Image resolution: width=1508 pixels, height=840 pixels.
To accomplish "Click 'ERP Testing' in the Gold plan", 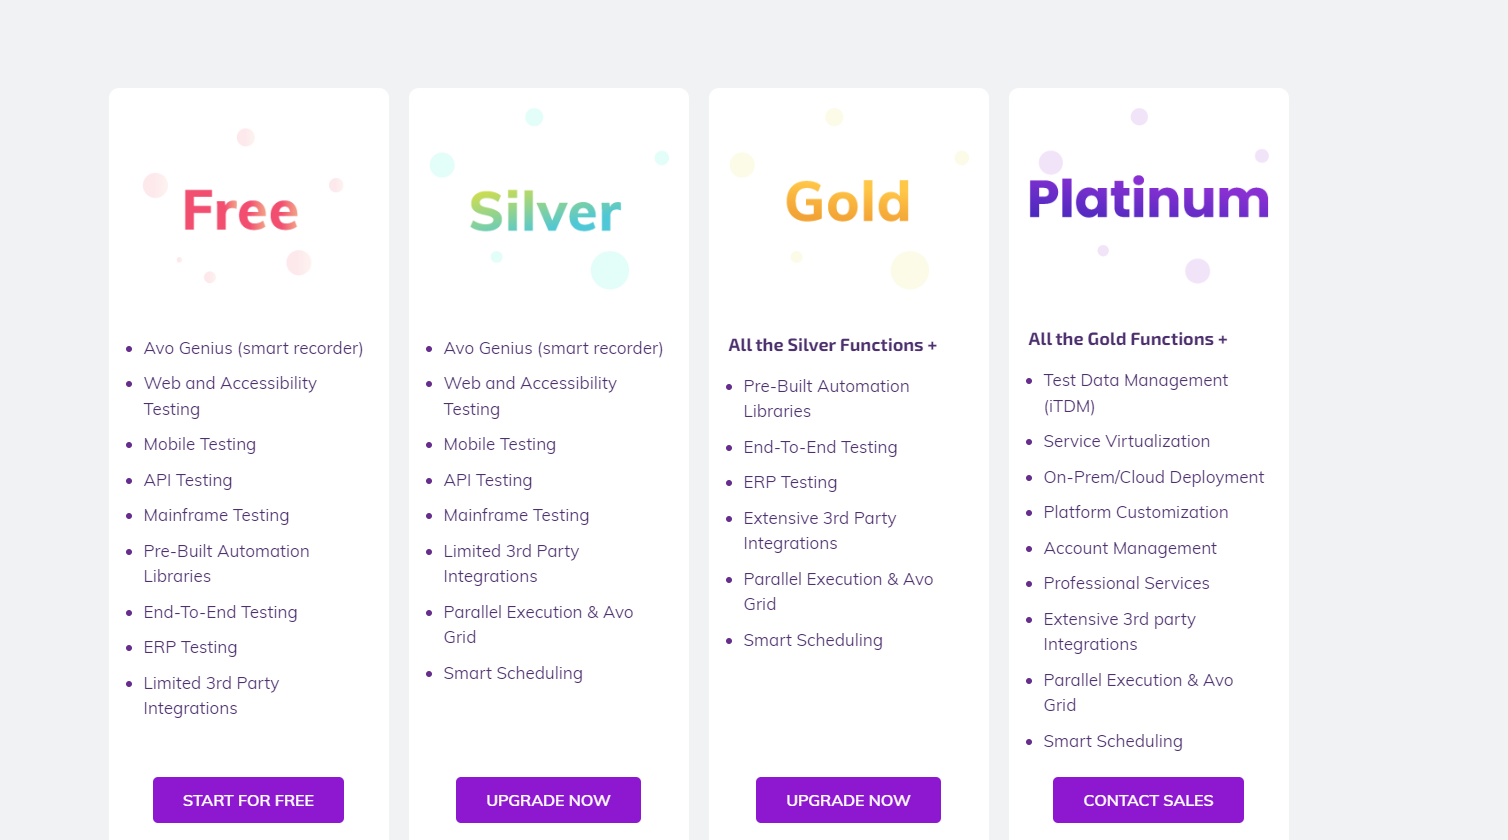I will pyautogui.click(x=790, y=482).
